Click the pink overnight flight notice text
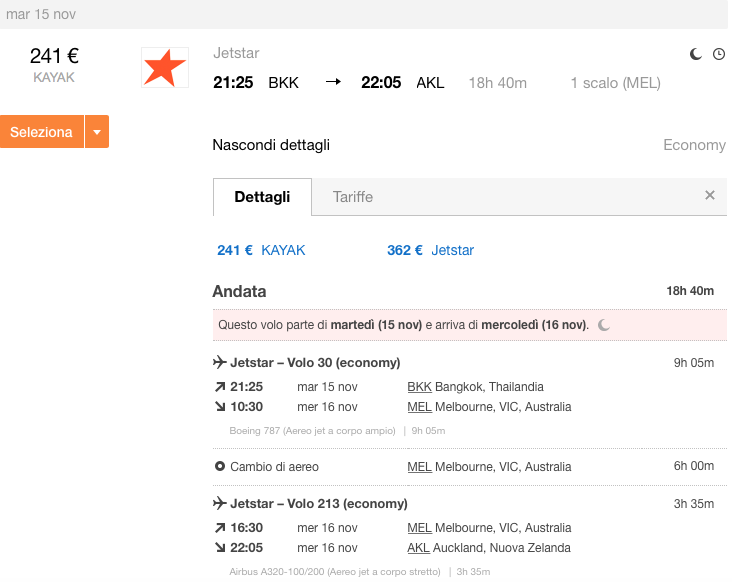This screenshot has height=582, width=732. coord(403,325)
